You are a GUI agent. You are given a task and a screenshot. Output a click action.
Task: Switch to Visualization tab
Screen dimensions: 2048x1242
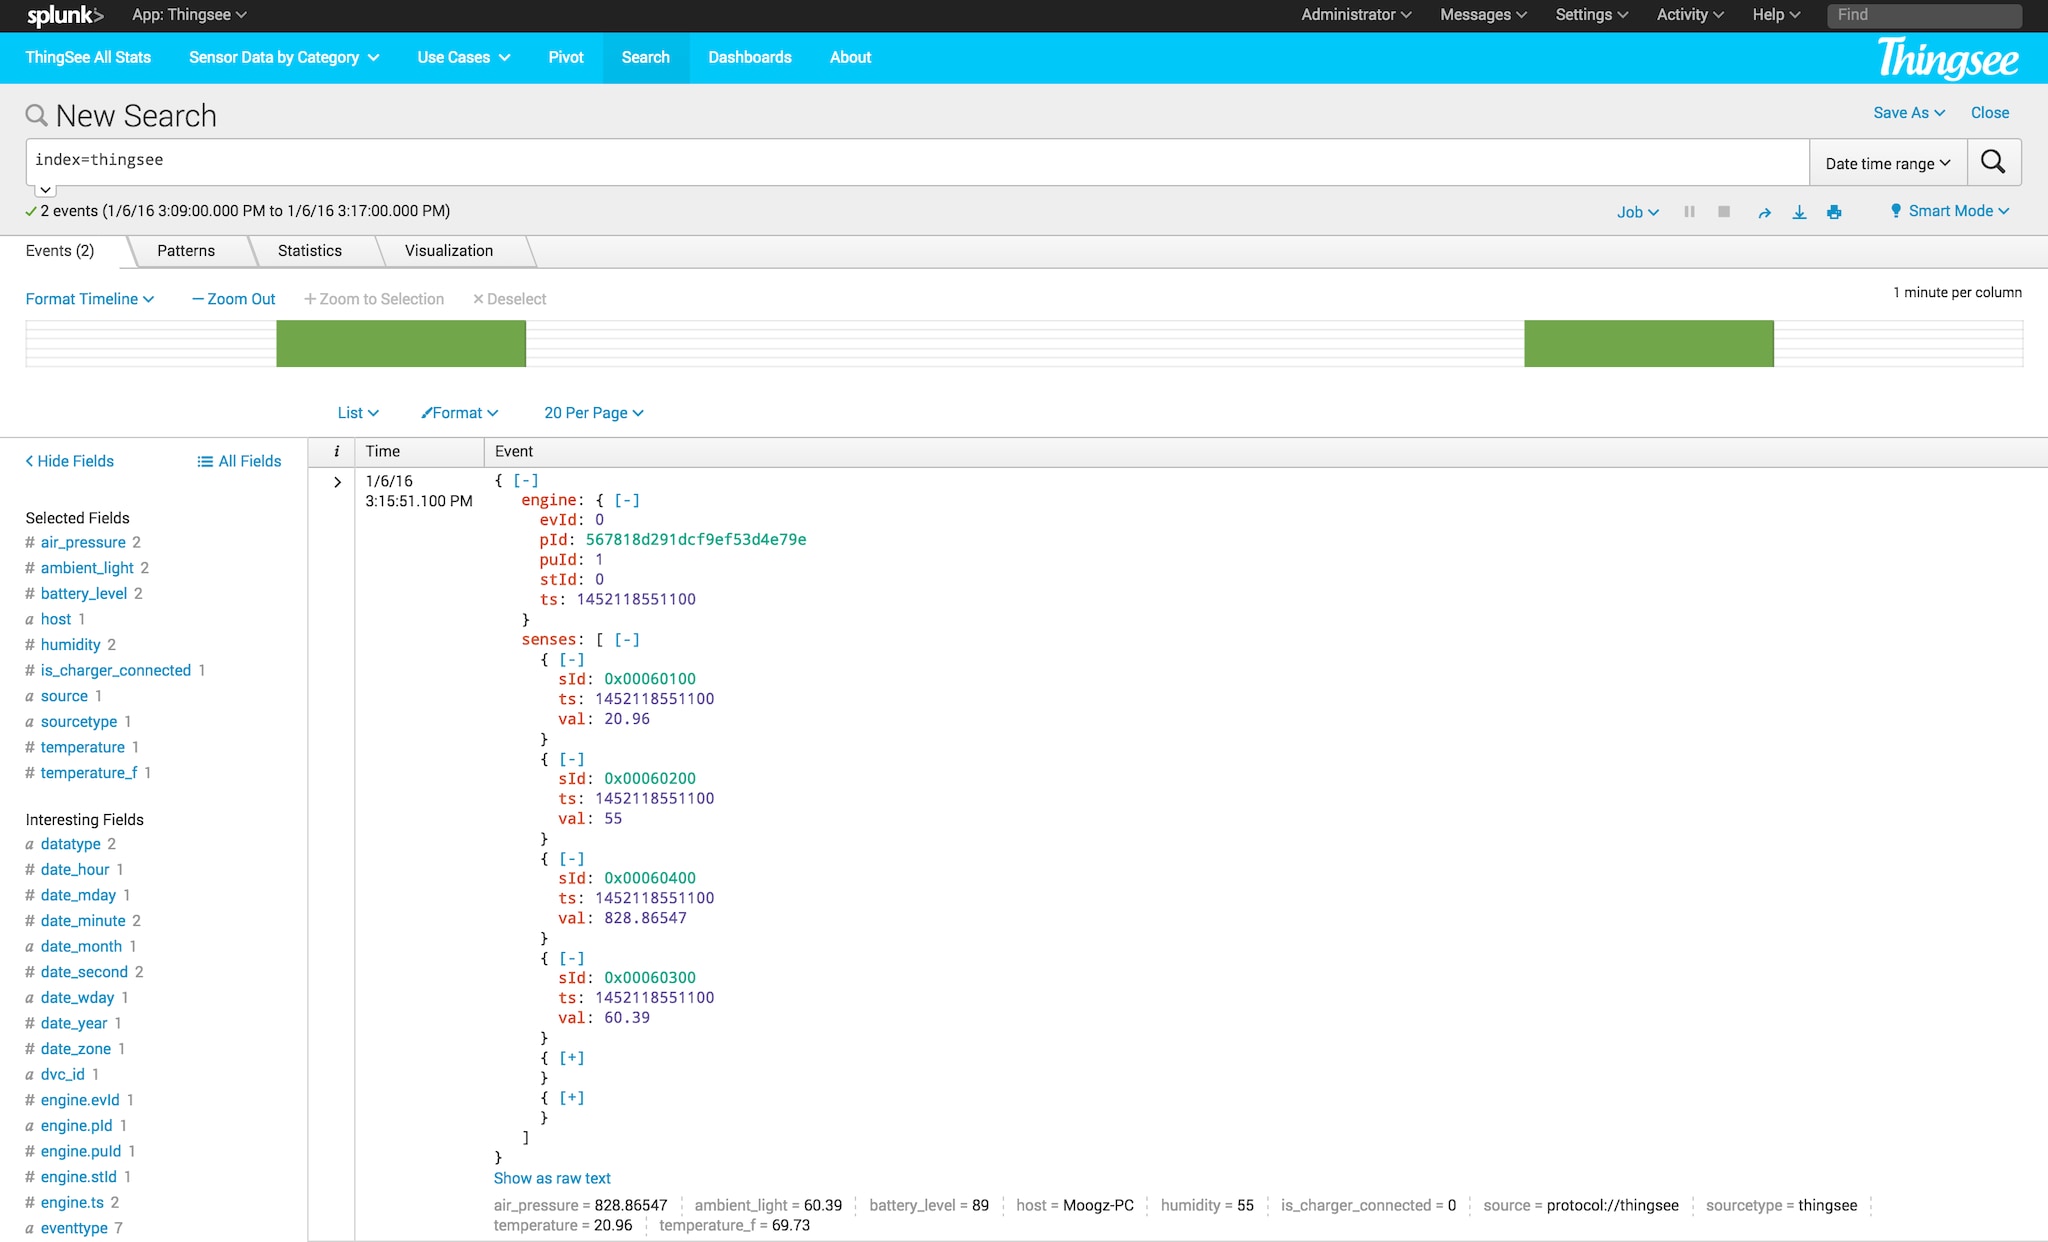pyautogui.click(x=449, y=251)
